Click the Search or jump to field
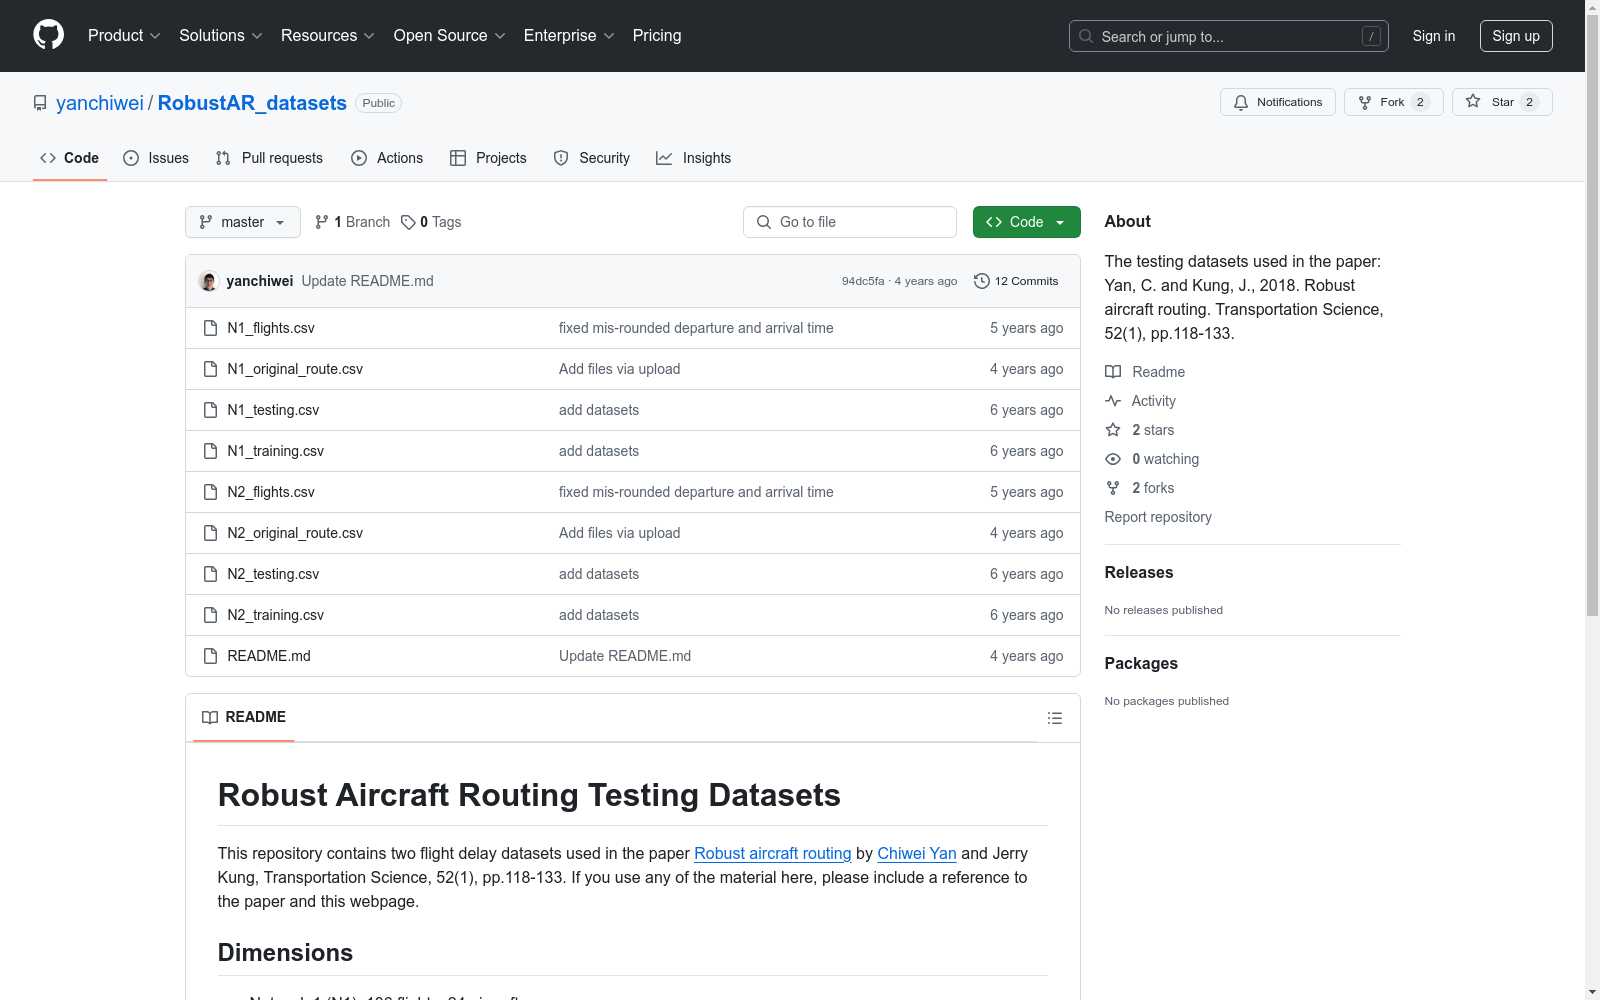1600x1000 pixels. point(1229,36)
